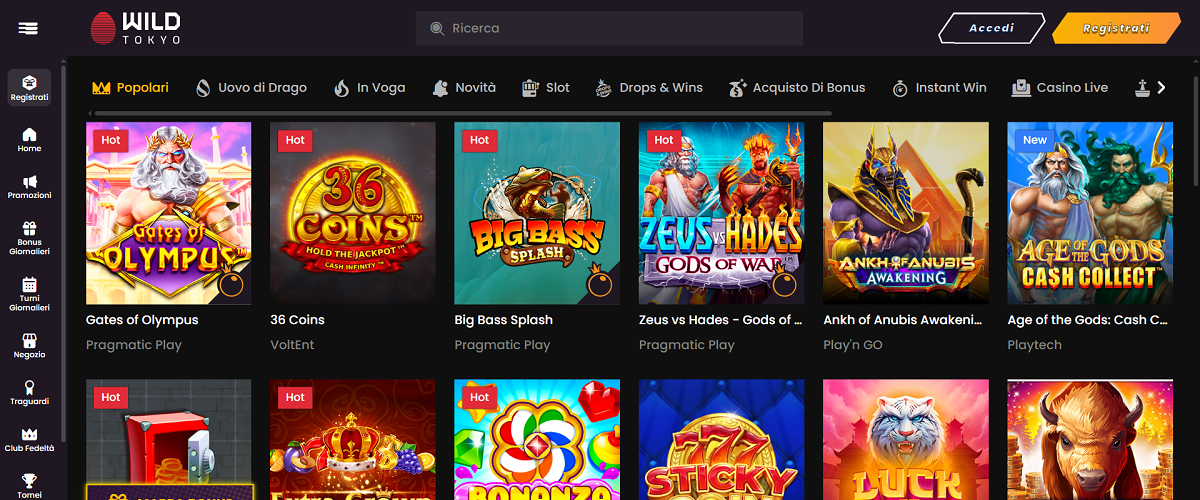
Task: Open the crown and fruits game thumbnail
Action: [353, 440]
